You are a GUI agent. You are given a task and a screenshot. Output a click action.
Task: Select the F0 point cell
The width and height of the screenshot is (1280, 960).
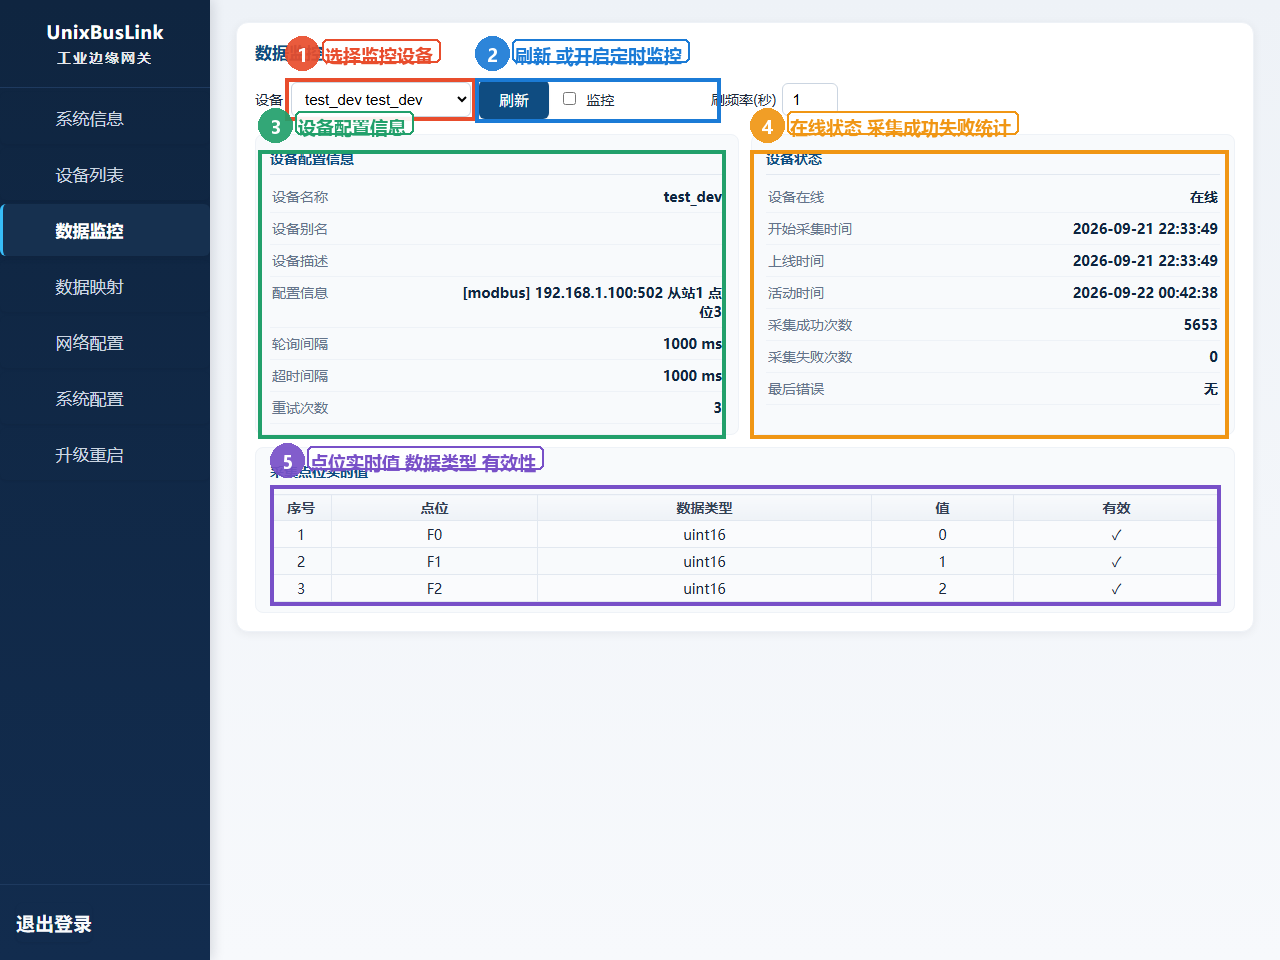434,535
